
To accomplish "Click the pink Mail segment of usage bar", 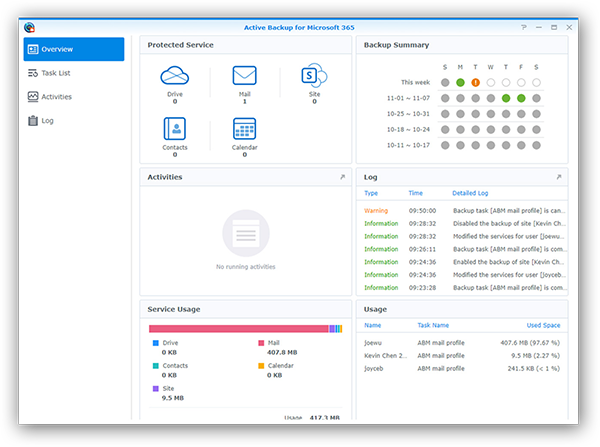I will [238, 328].
